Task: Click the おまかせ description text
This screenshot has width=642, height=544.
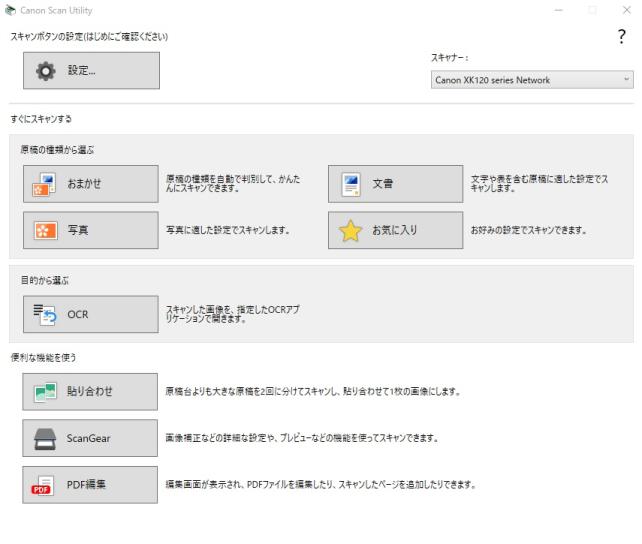Action: [233, 183]
